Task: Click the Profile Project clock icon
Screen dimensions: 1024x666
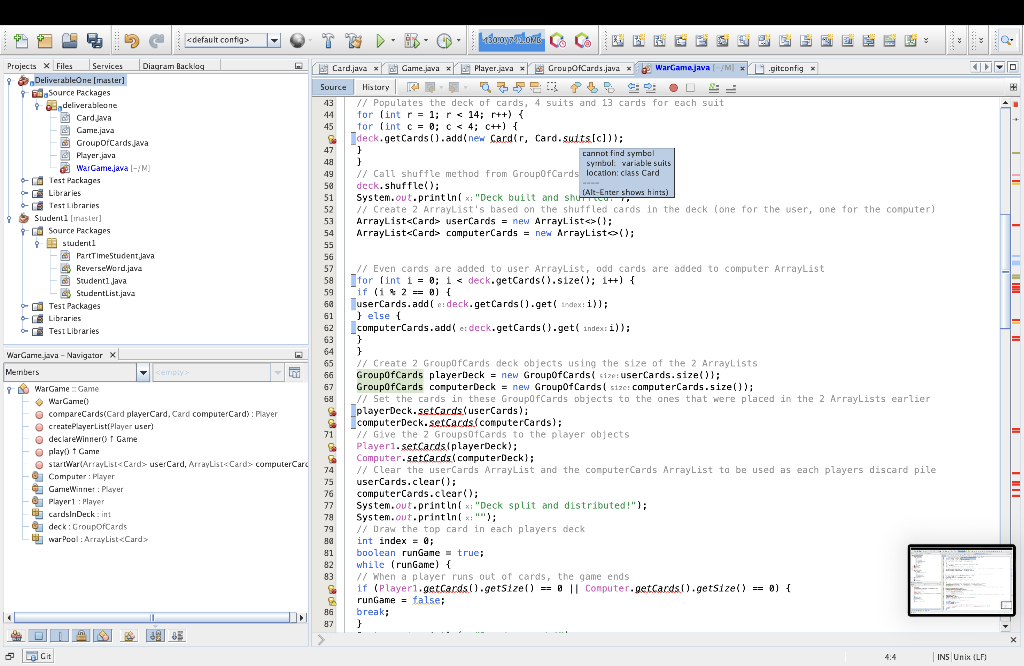Action: click(x=444, y=41)
